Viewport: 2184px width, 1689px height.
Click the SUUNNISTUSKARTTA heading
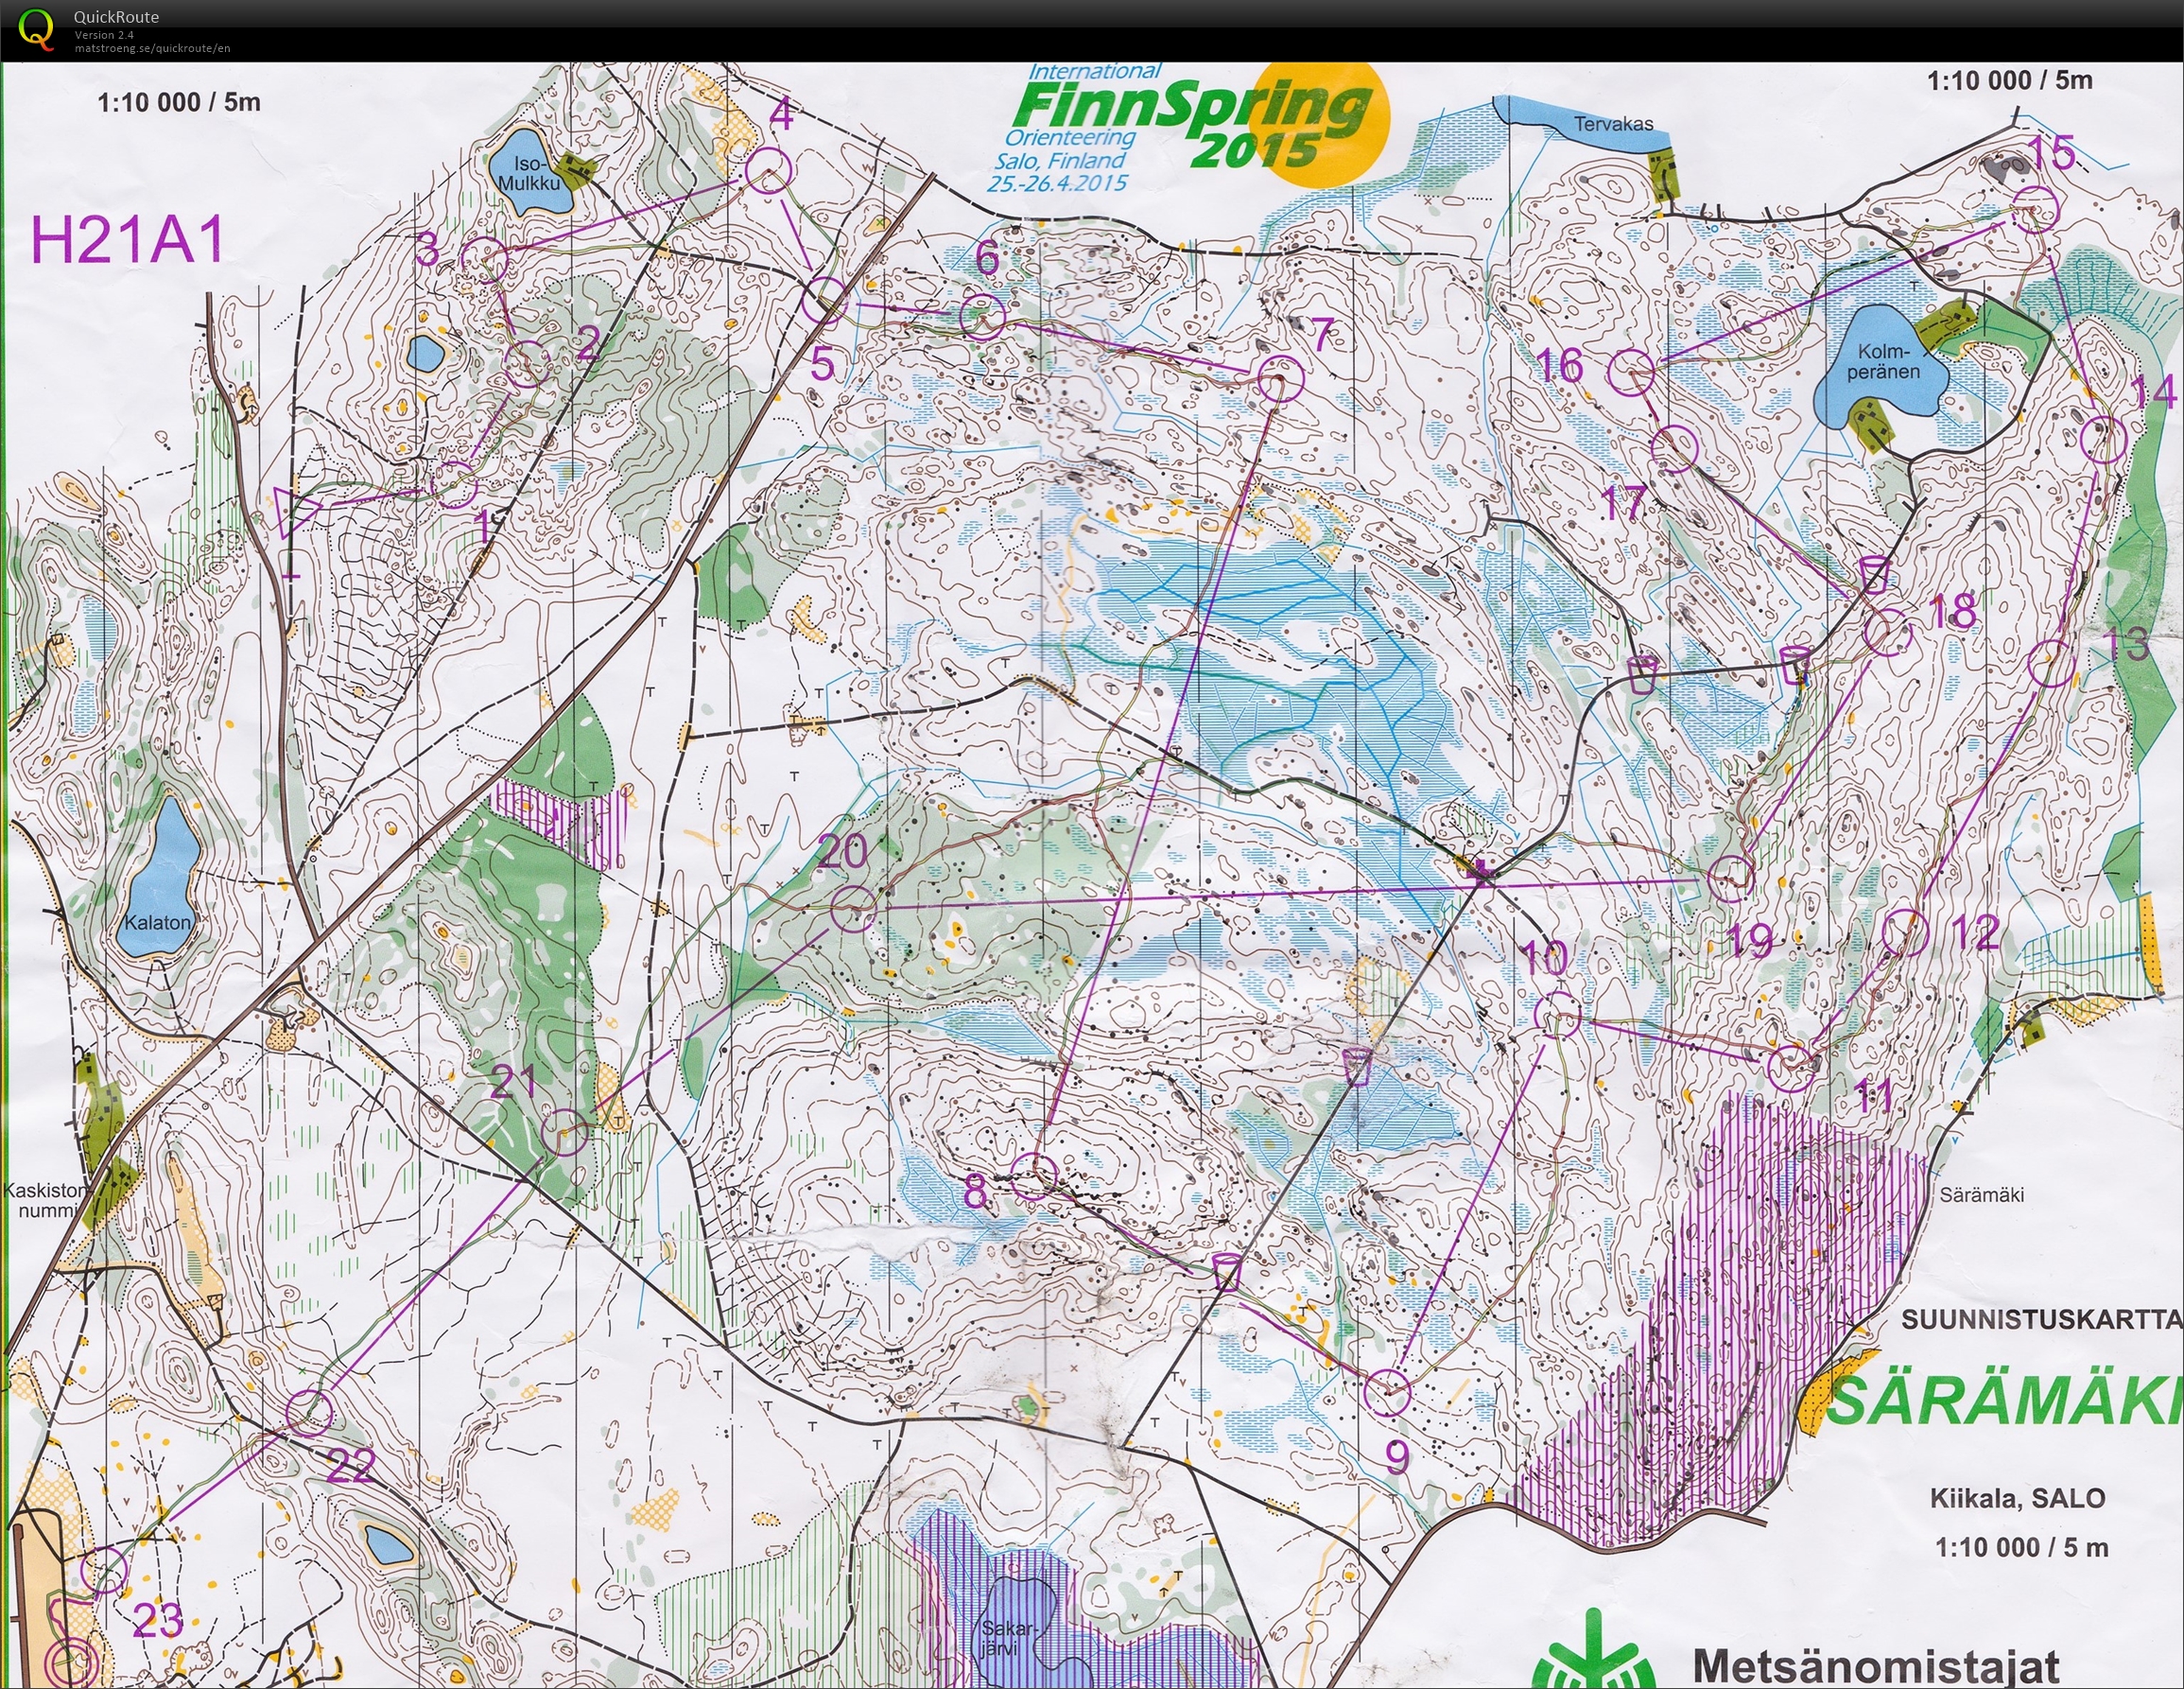point(2041,1320)
